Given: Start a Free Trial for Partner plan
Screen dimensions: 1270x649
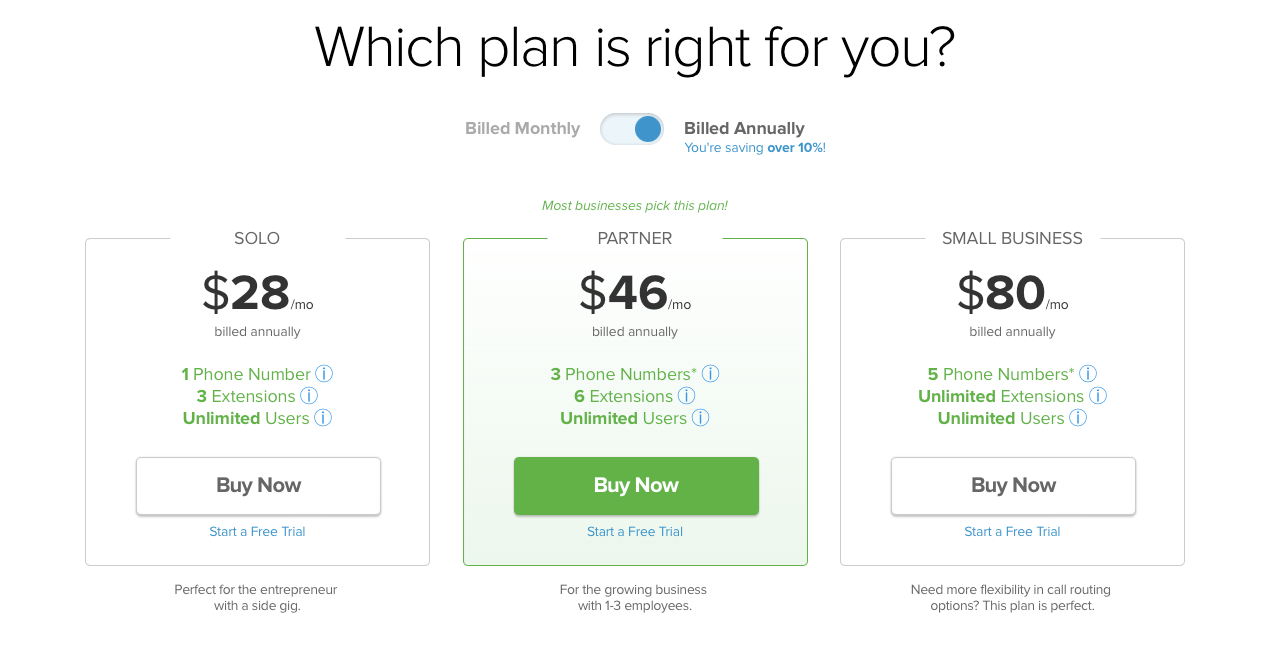Looking at the screenshot, I should [x=635, y=532].
